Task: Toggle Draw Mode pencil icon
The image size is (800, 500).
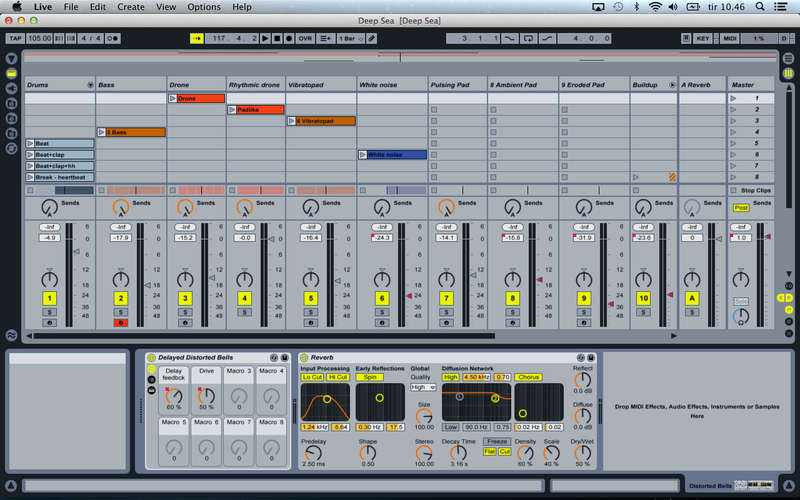Action: tap(372, 38)
